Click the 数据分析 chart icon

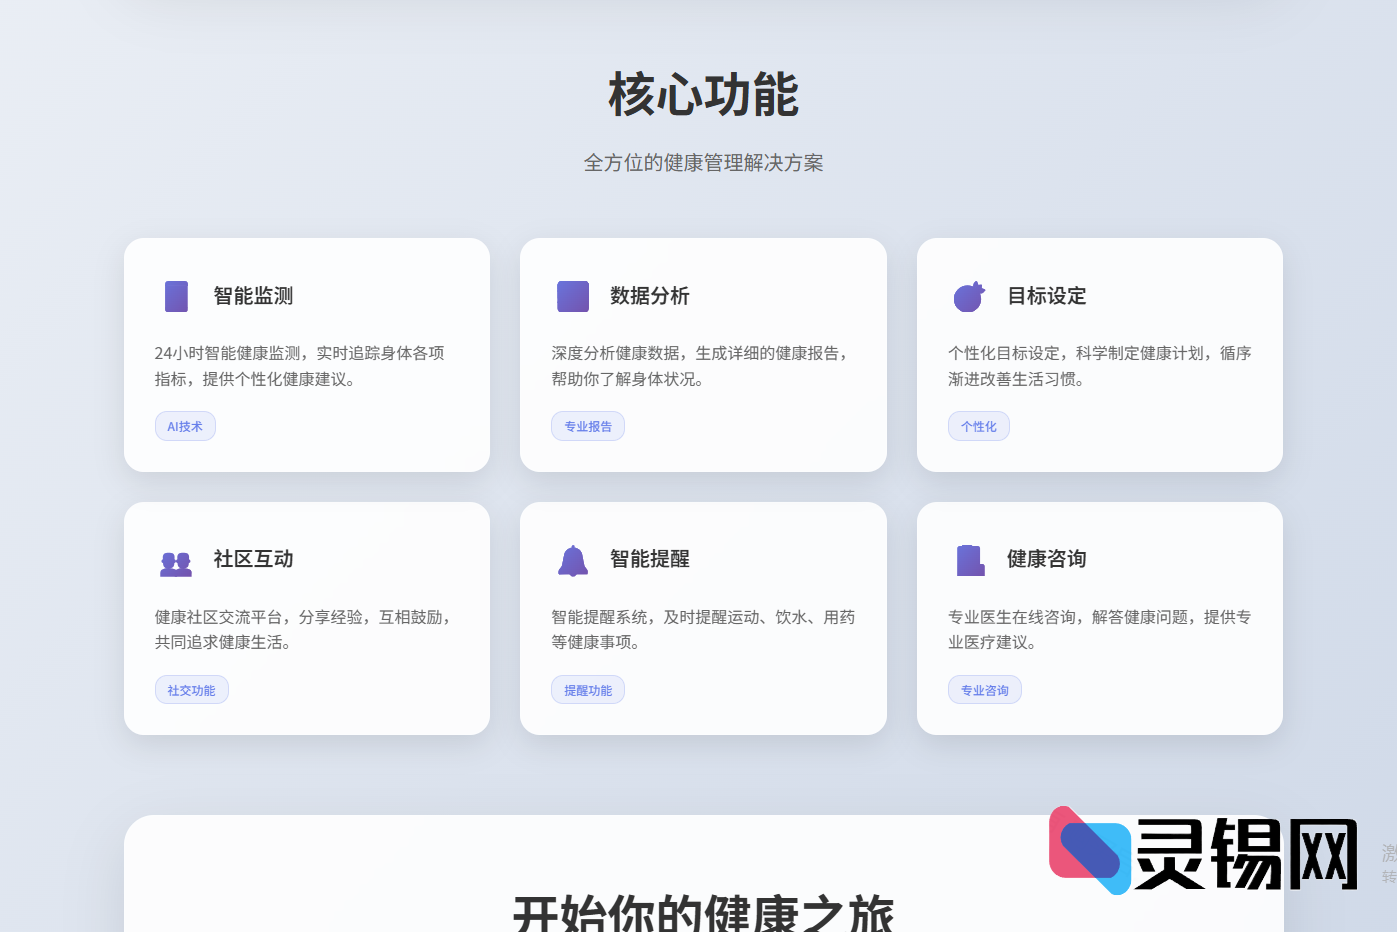pos(573,296)
